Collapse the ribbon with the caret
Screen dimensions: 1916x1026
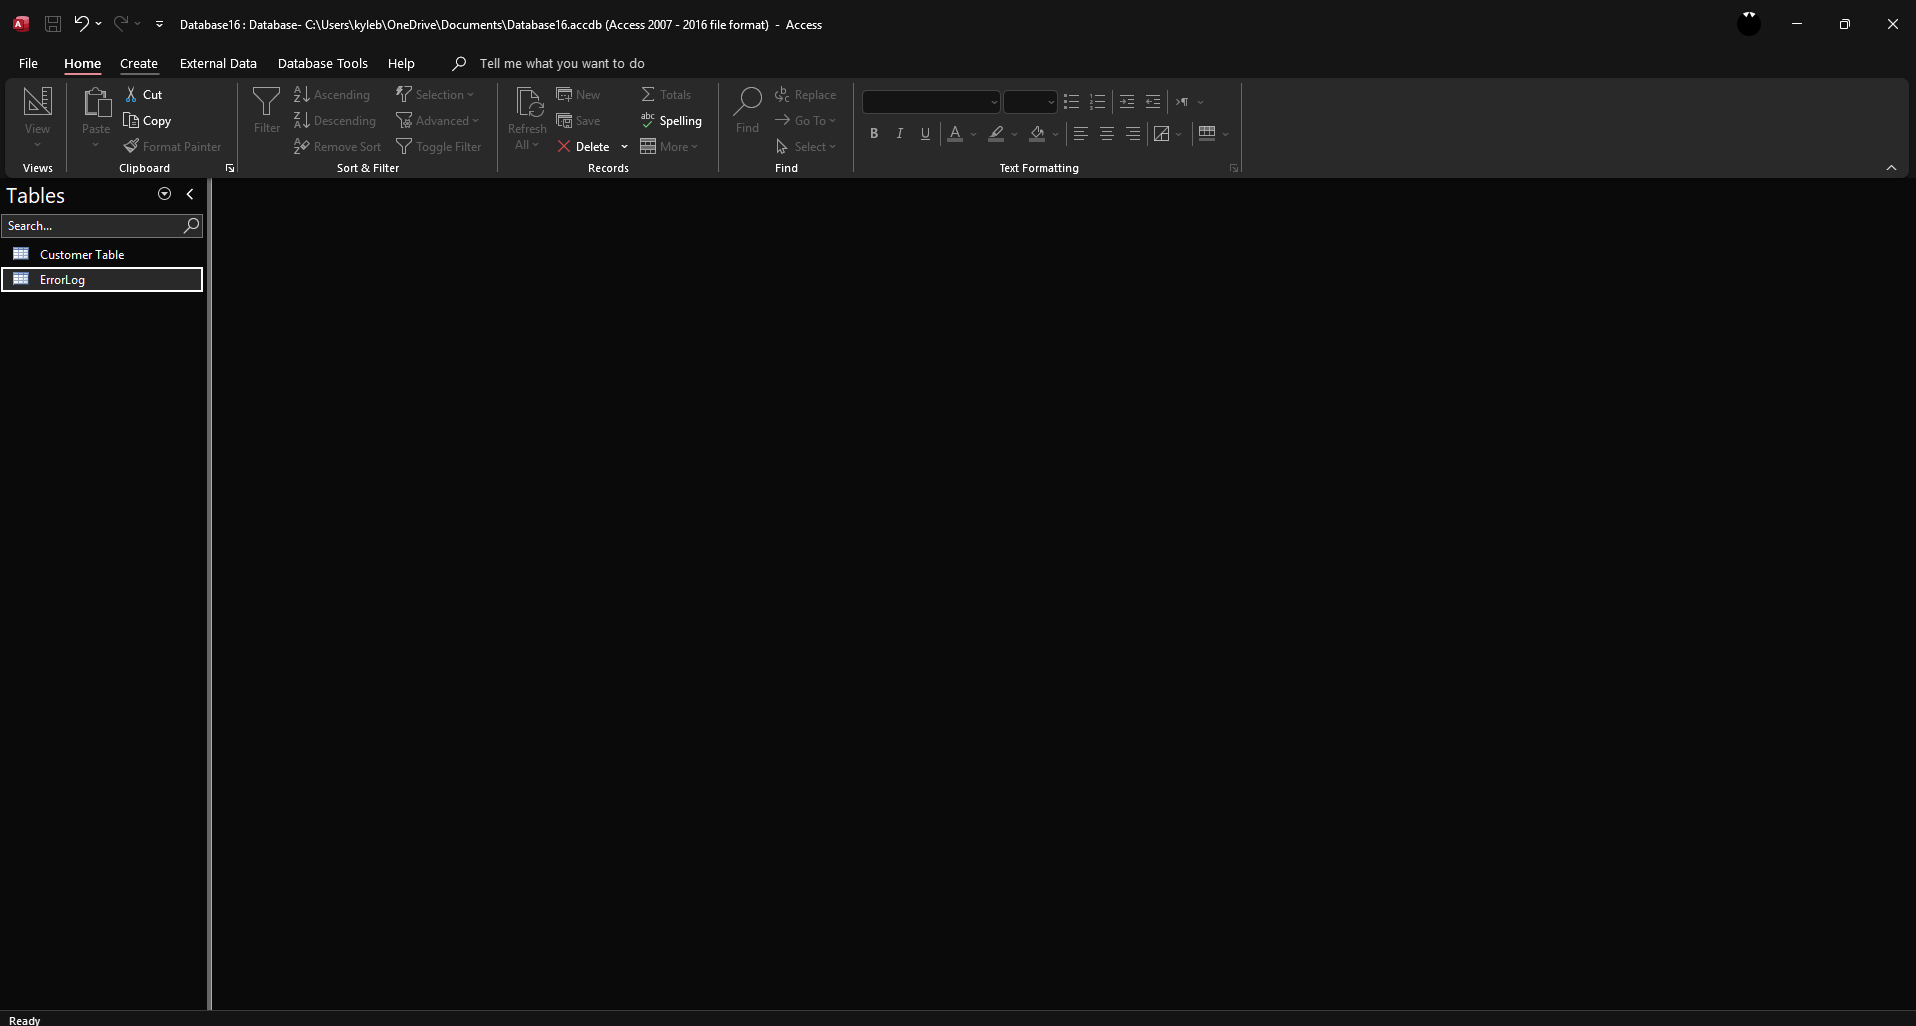(1891, 168)
